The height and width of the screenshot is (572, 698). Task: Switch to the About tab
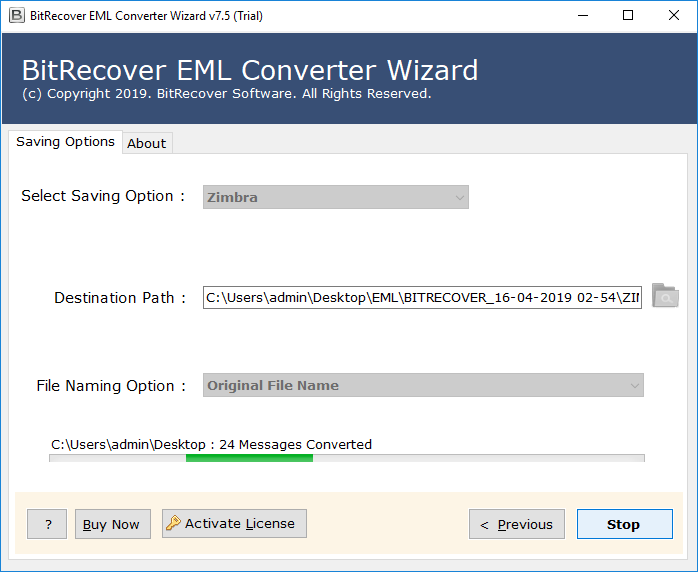[x=147, y=143]
